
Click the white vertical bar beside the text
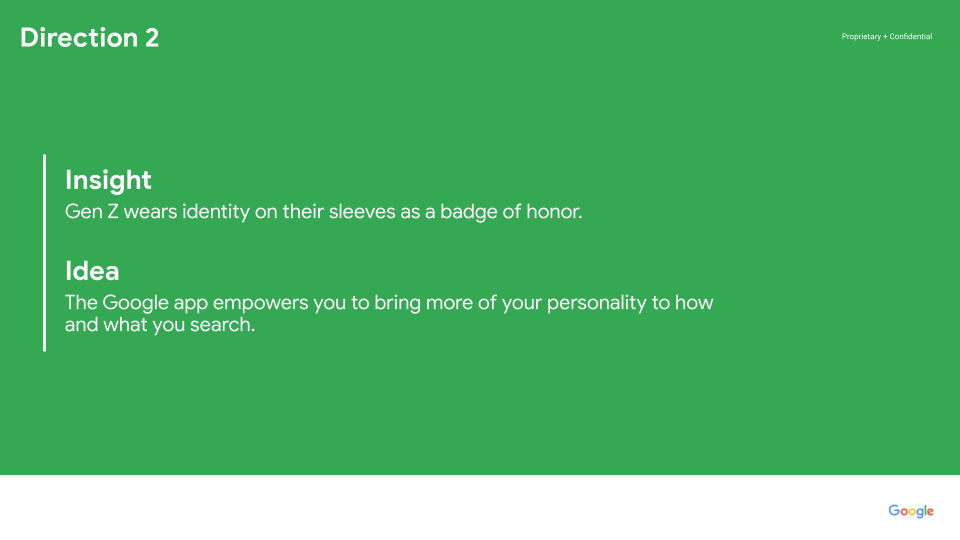point(45,253)
